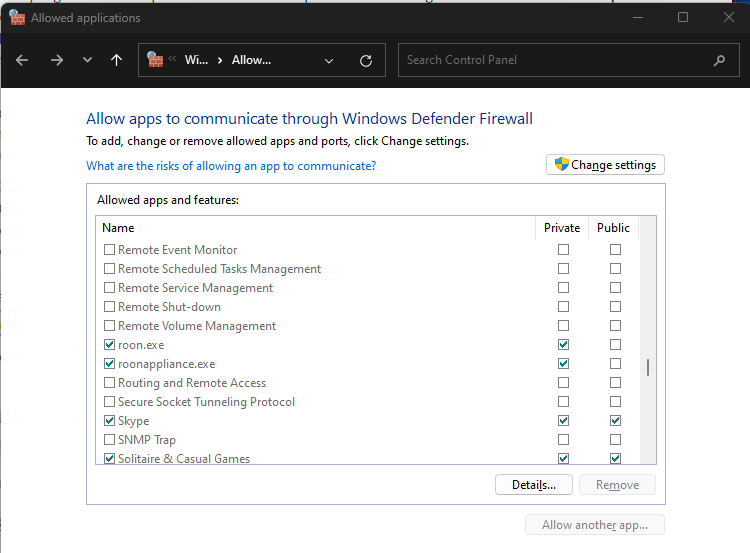This screenshot has width=750, height=553.
Task: Click the apps list scrollbar thumb
Action: [x=648, y=367]
